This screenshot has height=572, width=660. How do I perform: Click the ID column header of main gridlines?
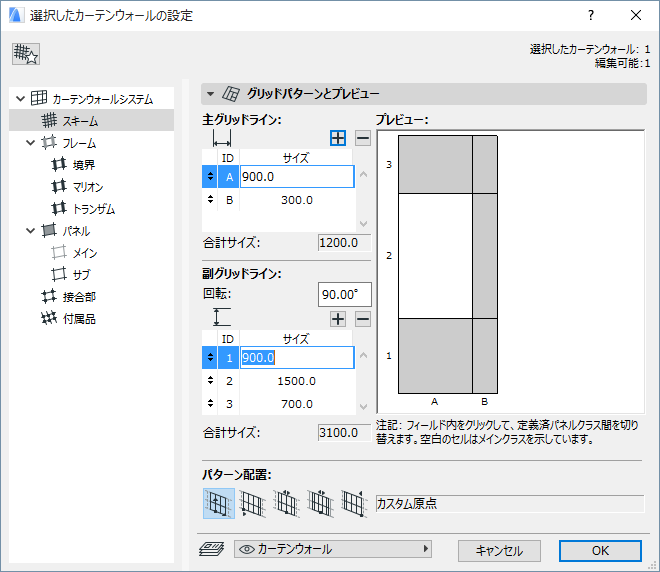(x=228, y=158)
